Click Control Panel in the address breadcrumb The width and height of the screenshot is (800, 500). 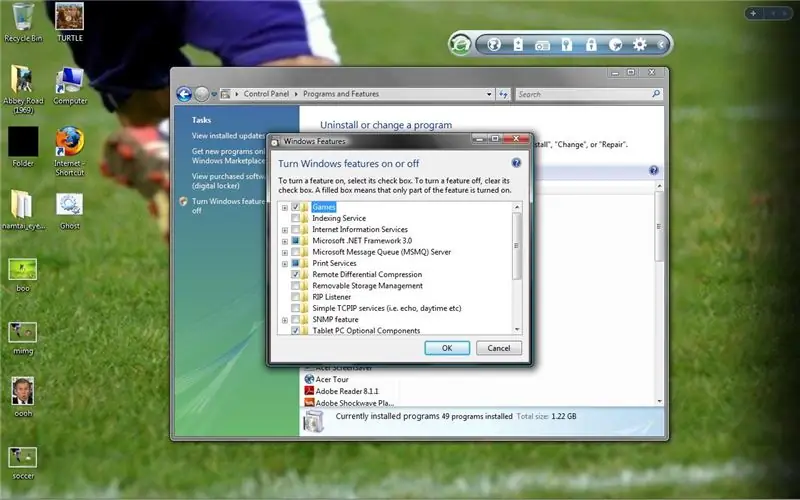266,94
